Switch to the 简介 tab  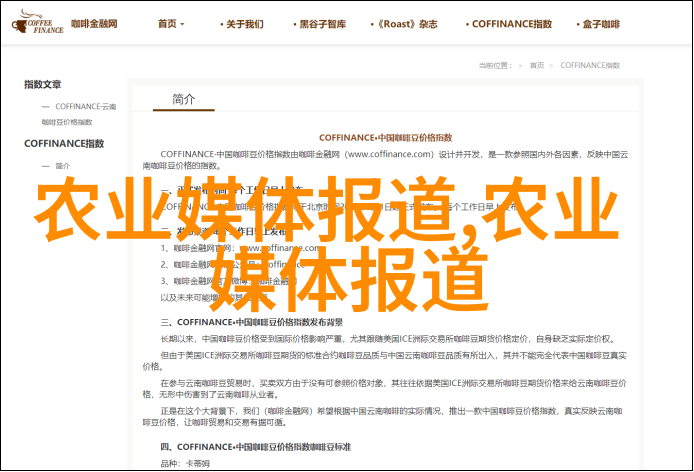pyautogui.click(x=184, y=99)
